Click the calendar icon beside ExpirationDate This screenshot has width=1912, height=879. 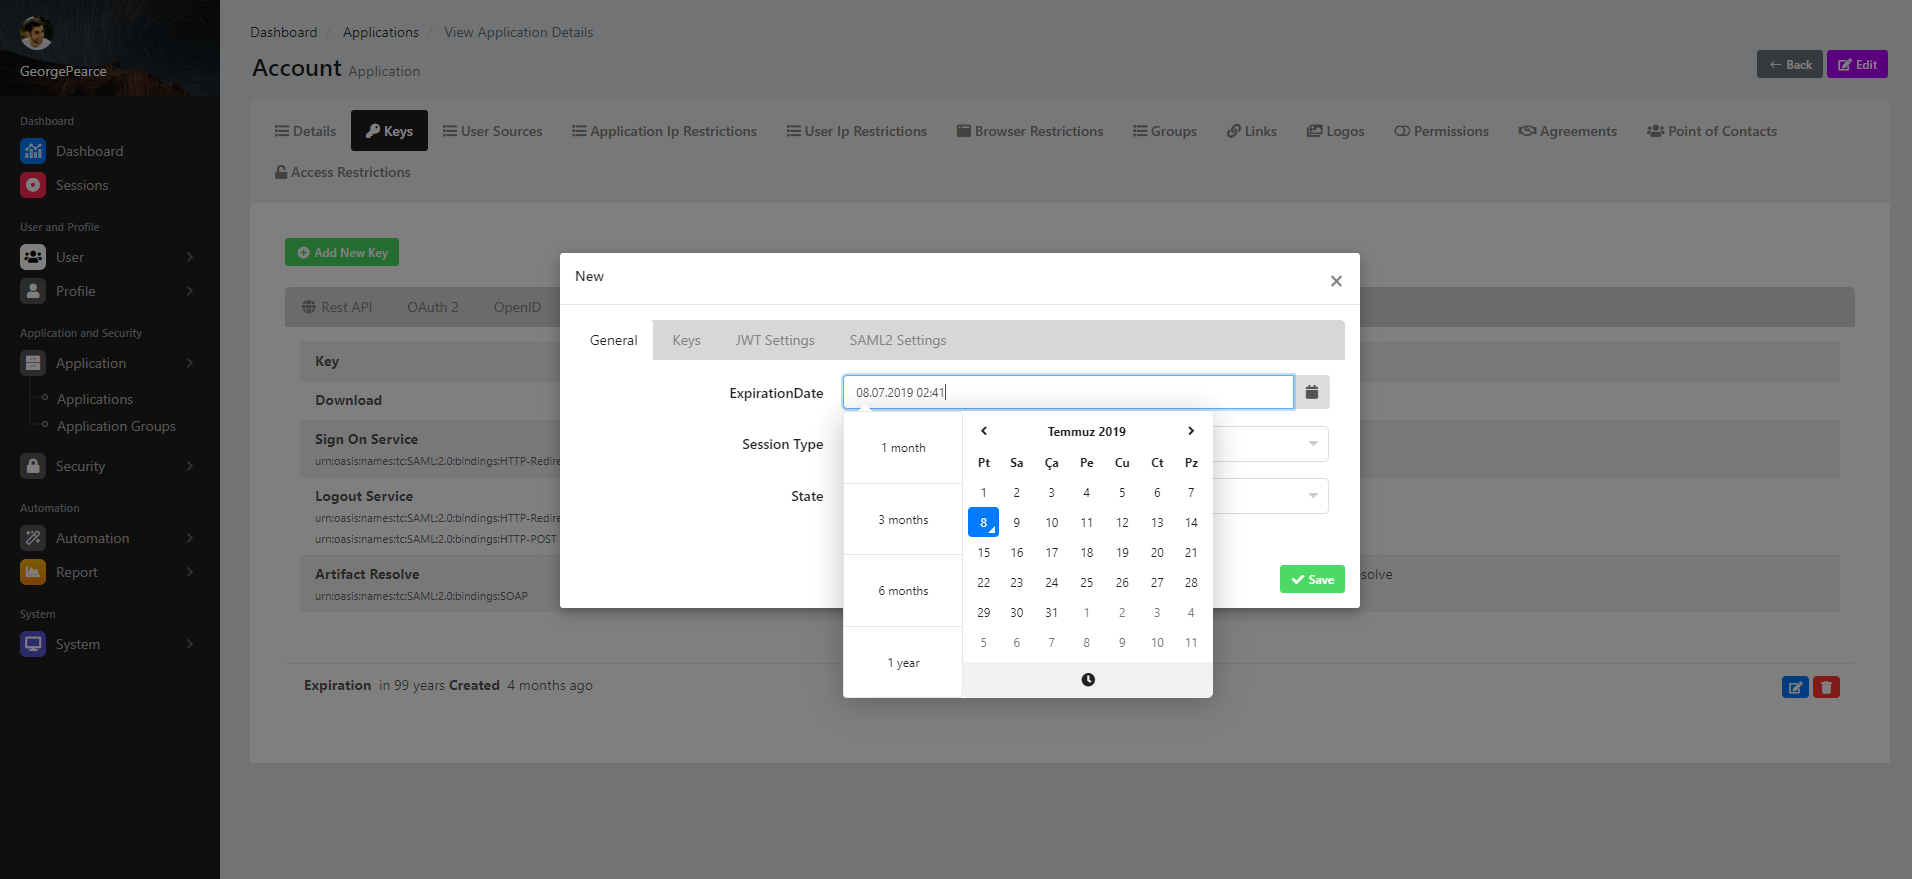pyautogui.click(x=1311, y=393)
